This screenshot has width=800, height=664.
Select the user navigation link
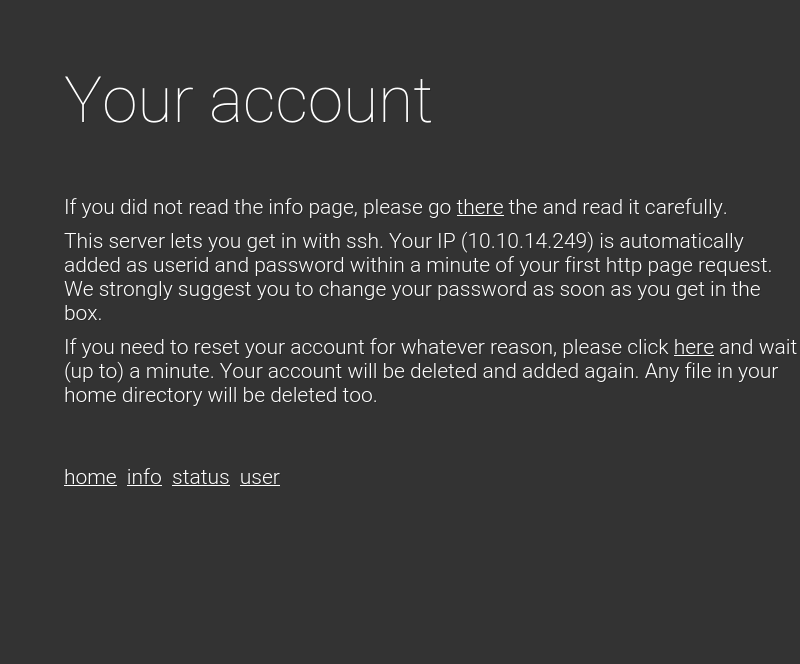coord(260,477)
